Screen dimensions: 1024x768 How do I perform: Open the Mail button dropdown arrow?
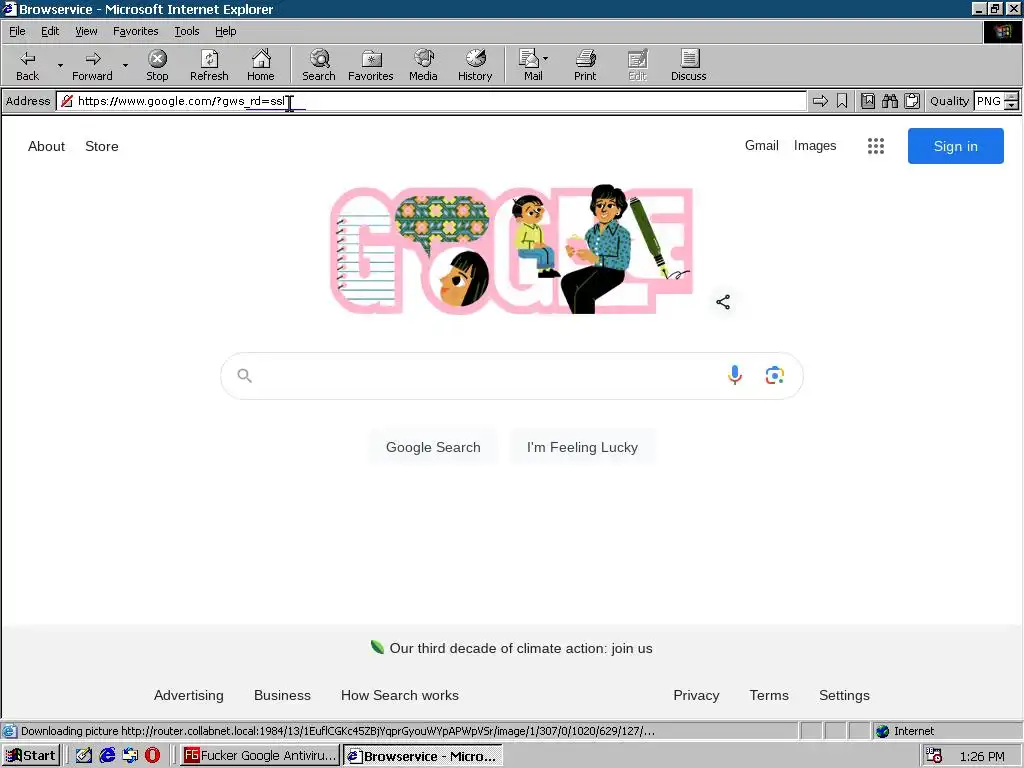545,59
